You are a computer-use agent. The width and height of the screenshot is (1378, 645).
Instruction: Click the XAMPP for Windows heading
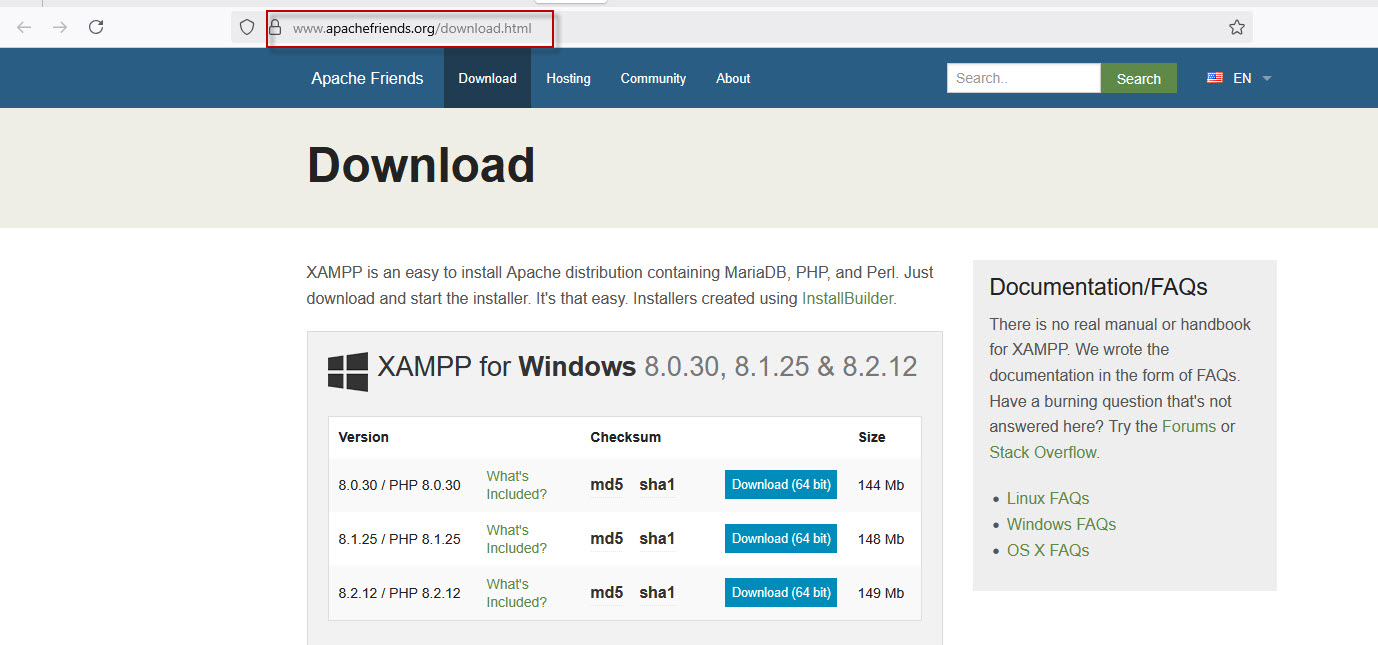647,367
